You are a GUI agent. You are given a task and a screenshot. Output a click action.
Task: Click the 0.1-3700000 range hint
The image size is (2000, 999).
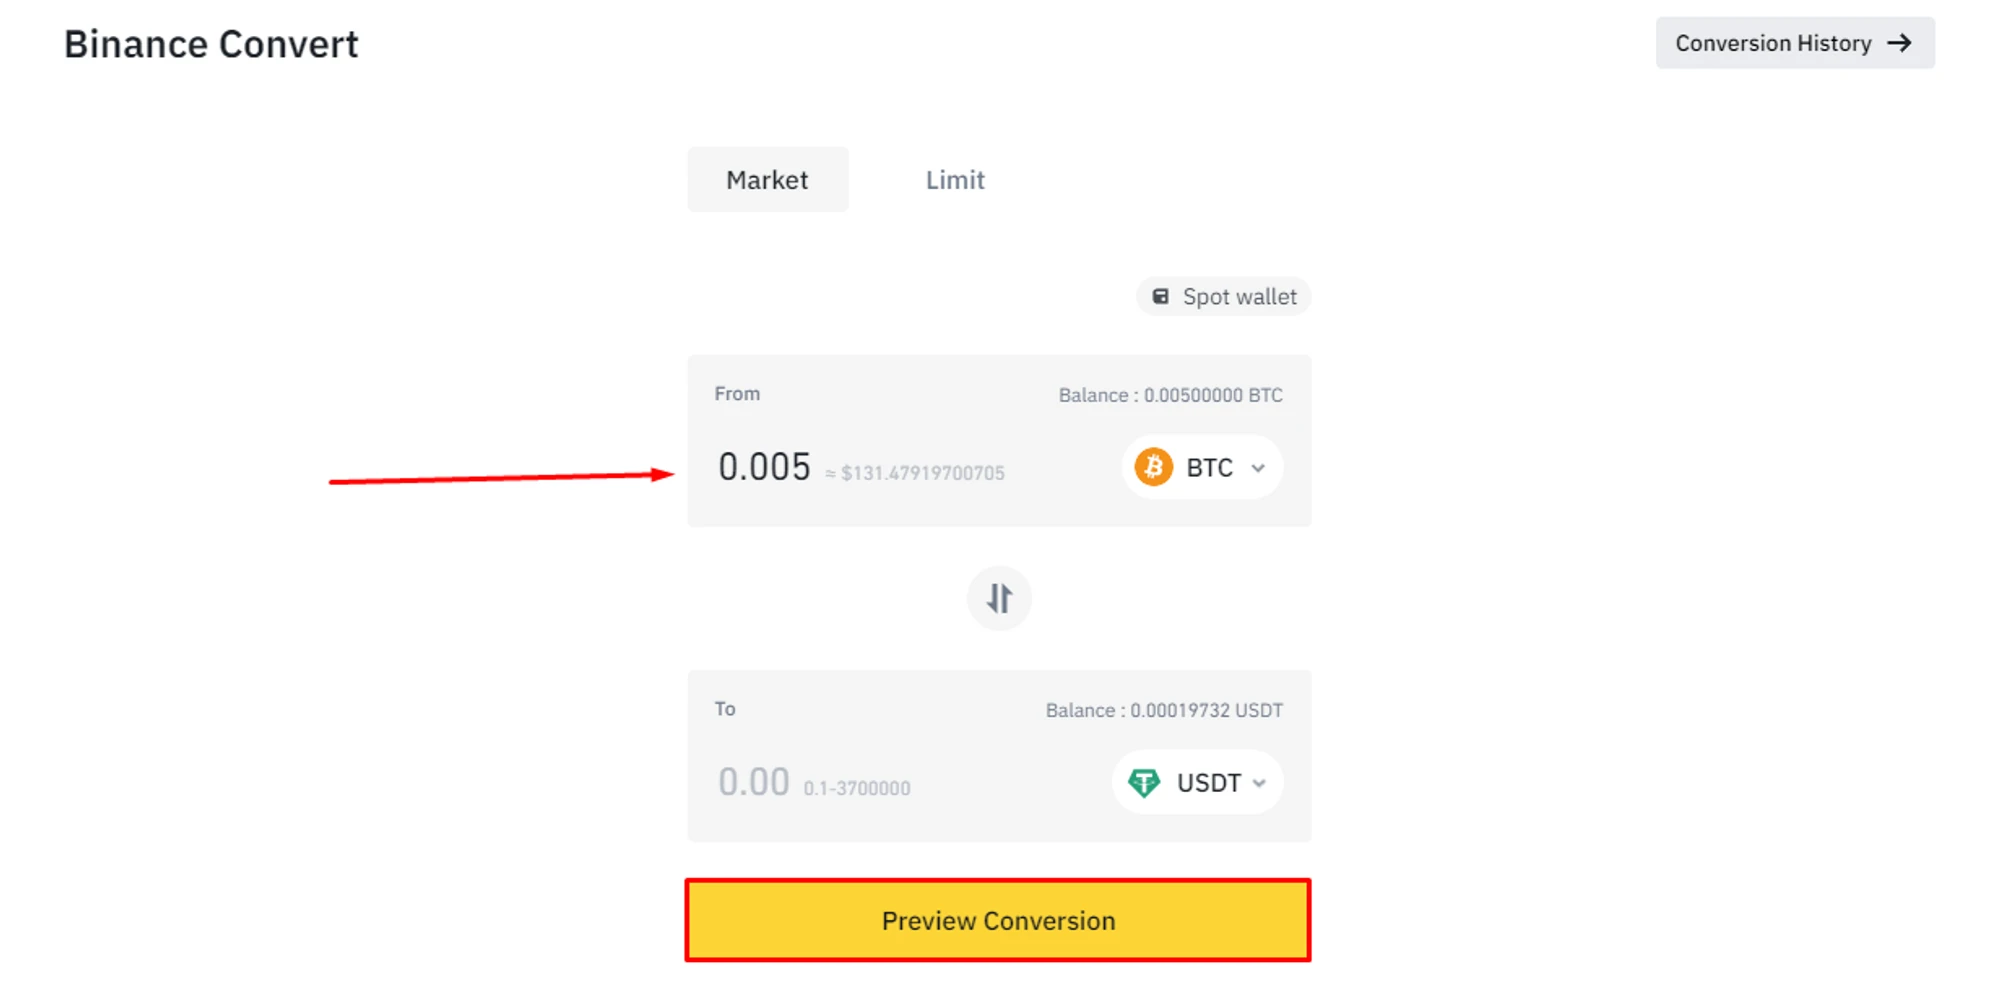pyautogui.click(x=857, y=788)
